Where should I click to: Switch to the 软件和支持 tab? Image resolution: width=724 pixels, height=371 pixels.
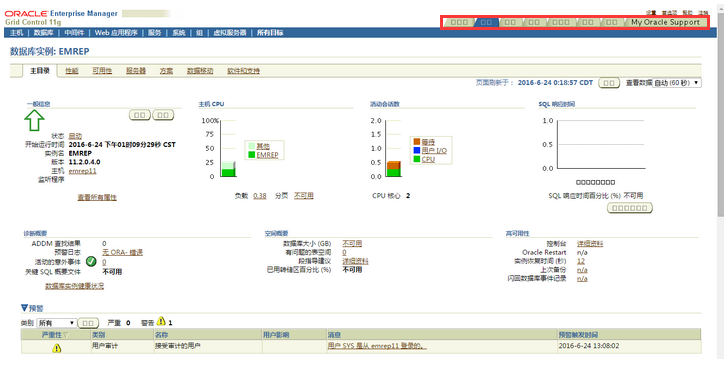pos(243,71)
